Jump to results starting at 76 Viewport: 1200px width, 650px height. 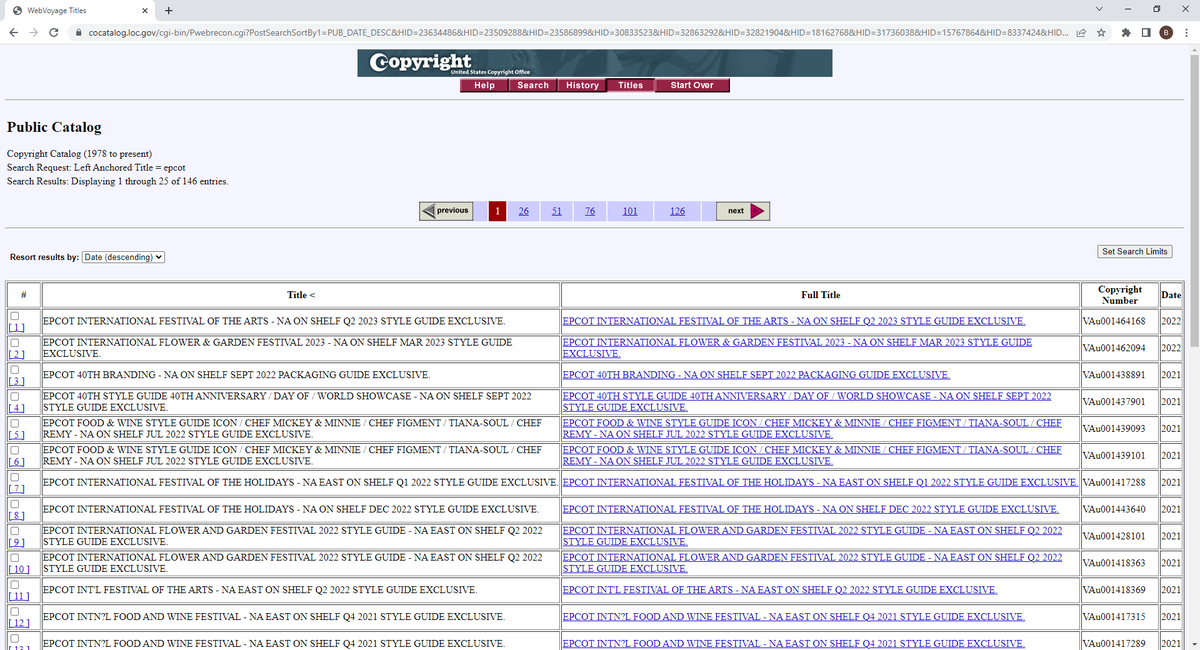[590, 211]
